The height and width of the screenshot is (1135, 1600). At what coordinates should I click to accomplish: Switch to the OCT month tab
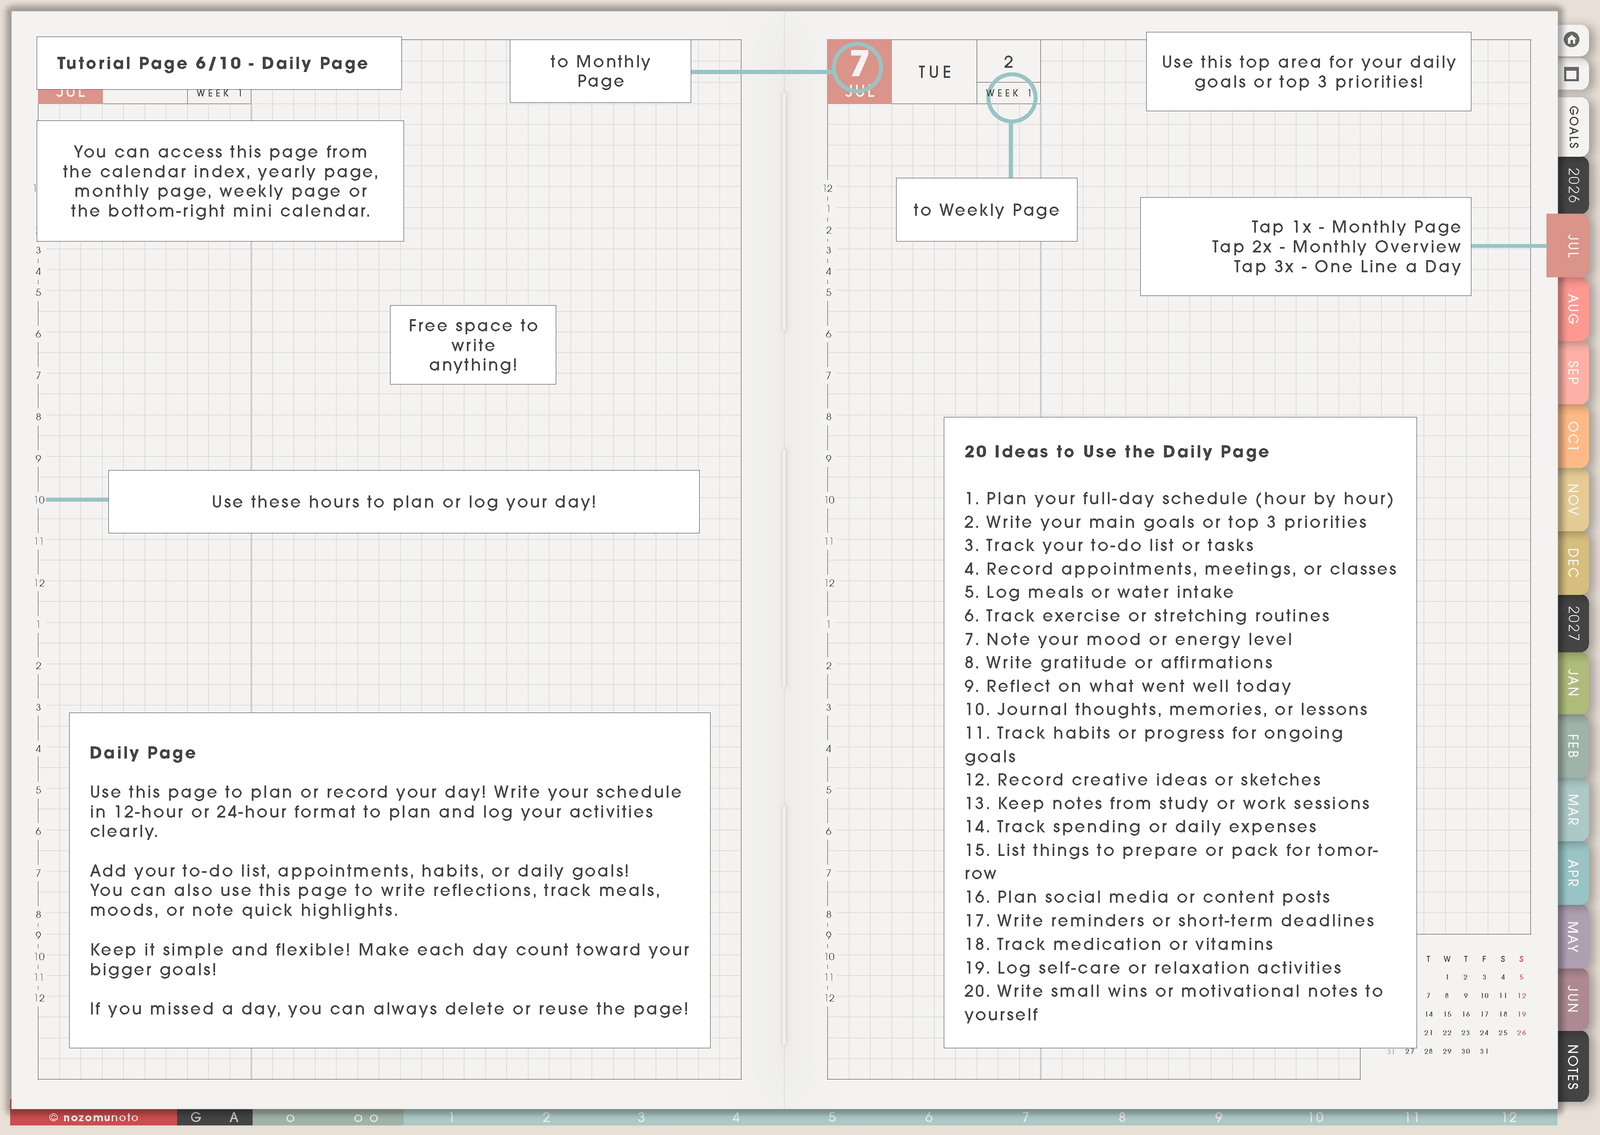pyautogui.click(x=1573, y=436)
